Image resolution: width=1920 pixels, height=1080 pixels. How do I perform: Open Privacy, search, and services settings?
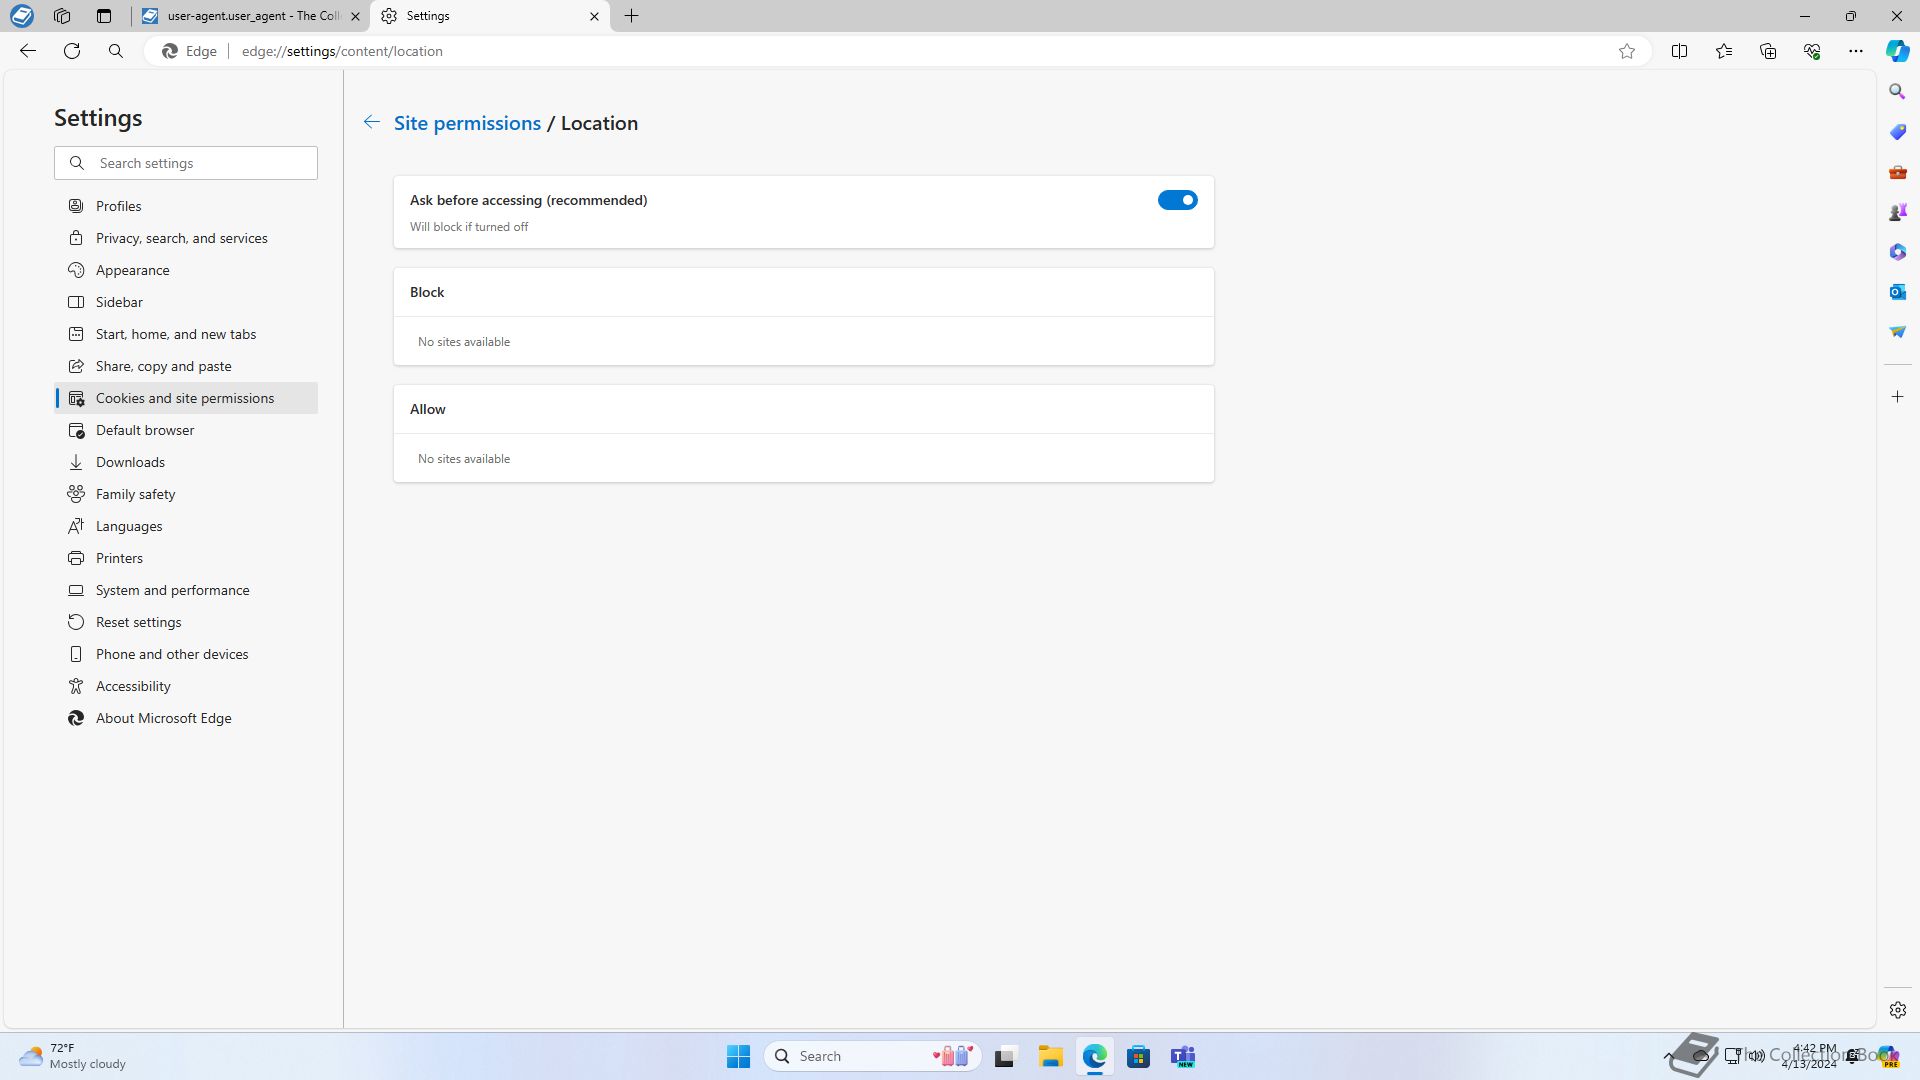(x=181, y=238)
